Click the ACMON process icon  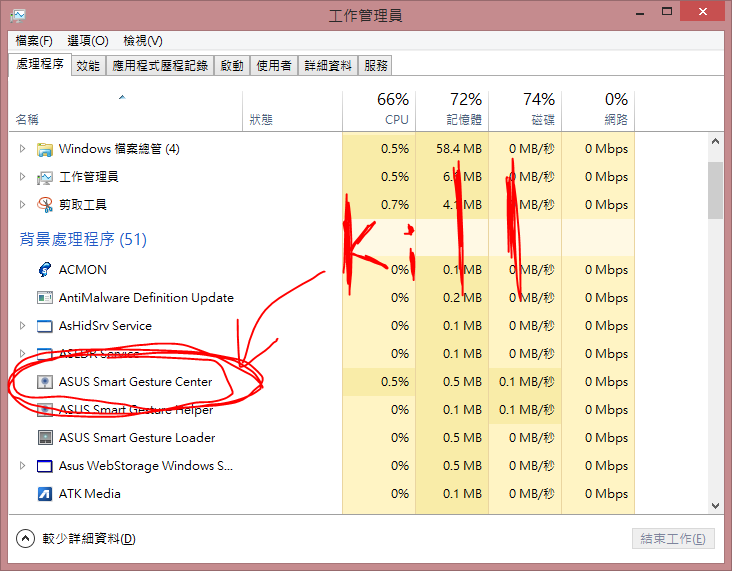(45, 270)
